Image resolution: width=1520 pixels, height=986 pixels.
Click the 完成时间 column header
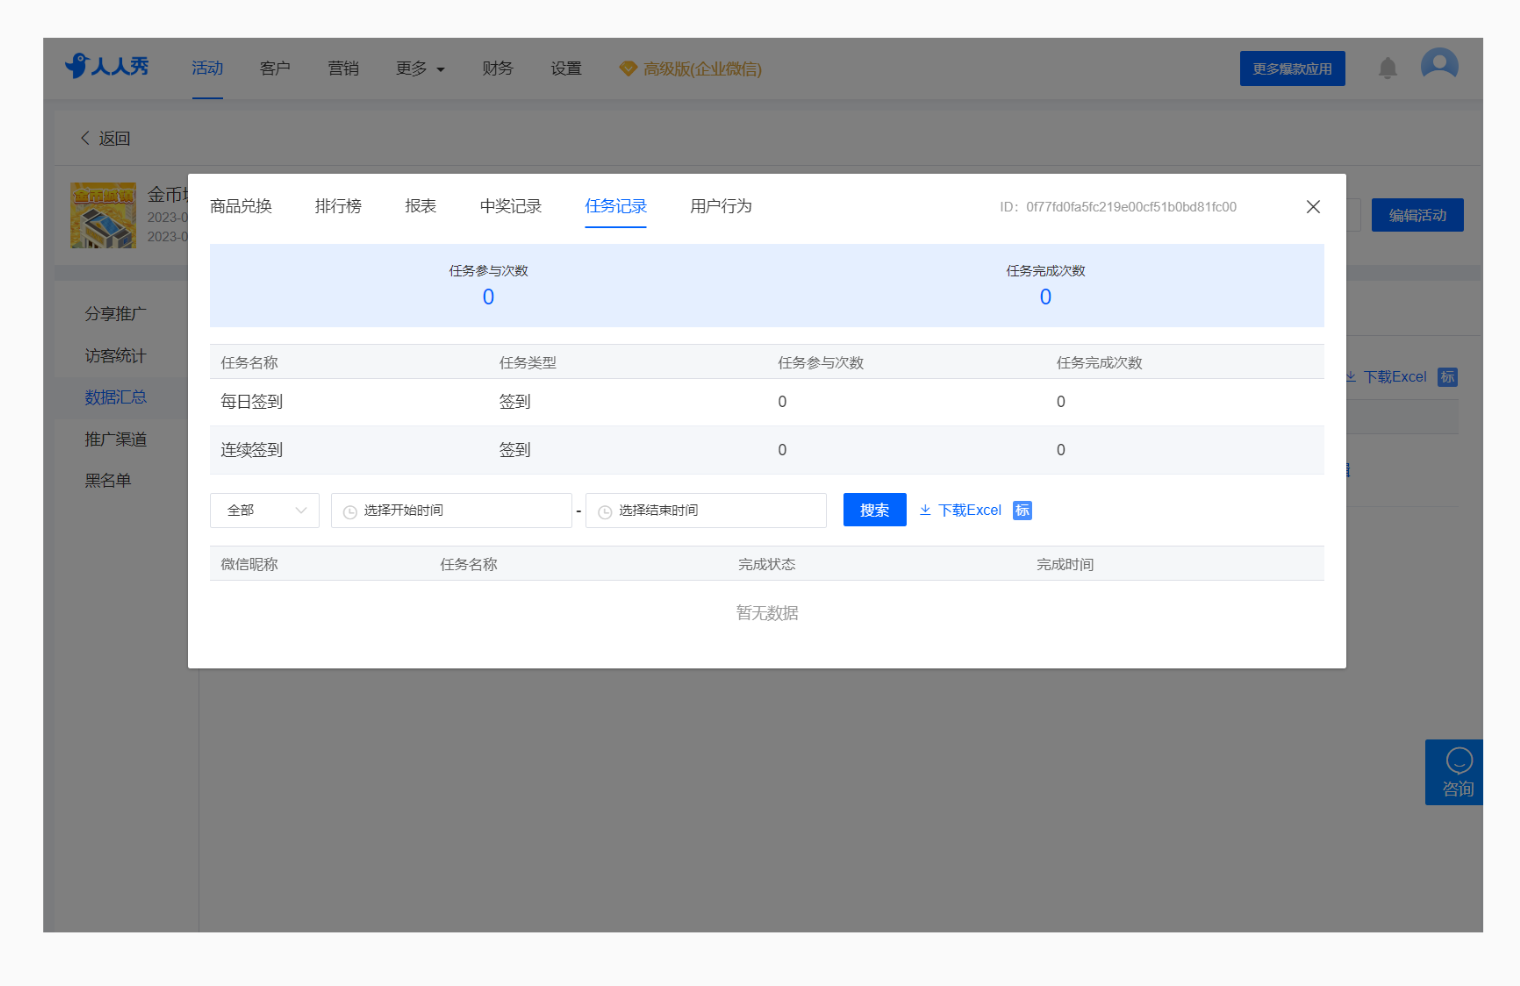pyautogui.click(x=1065, y=565)
